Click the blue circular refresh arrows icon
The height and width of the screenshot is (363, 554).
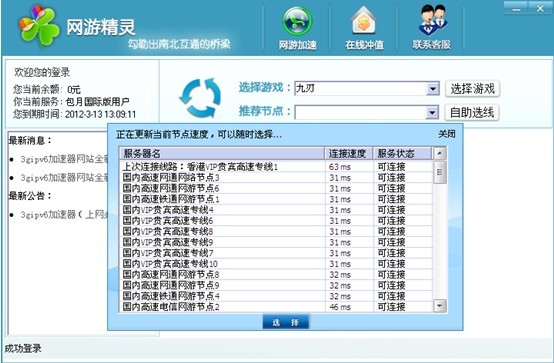coord(200,98)
